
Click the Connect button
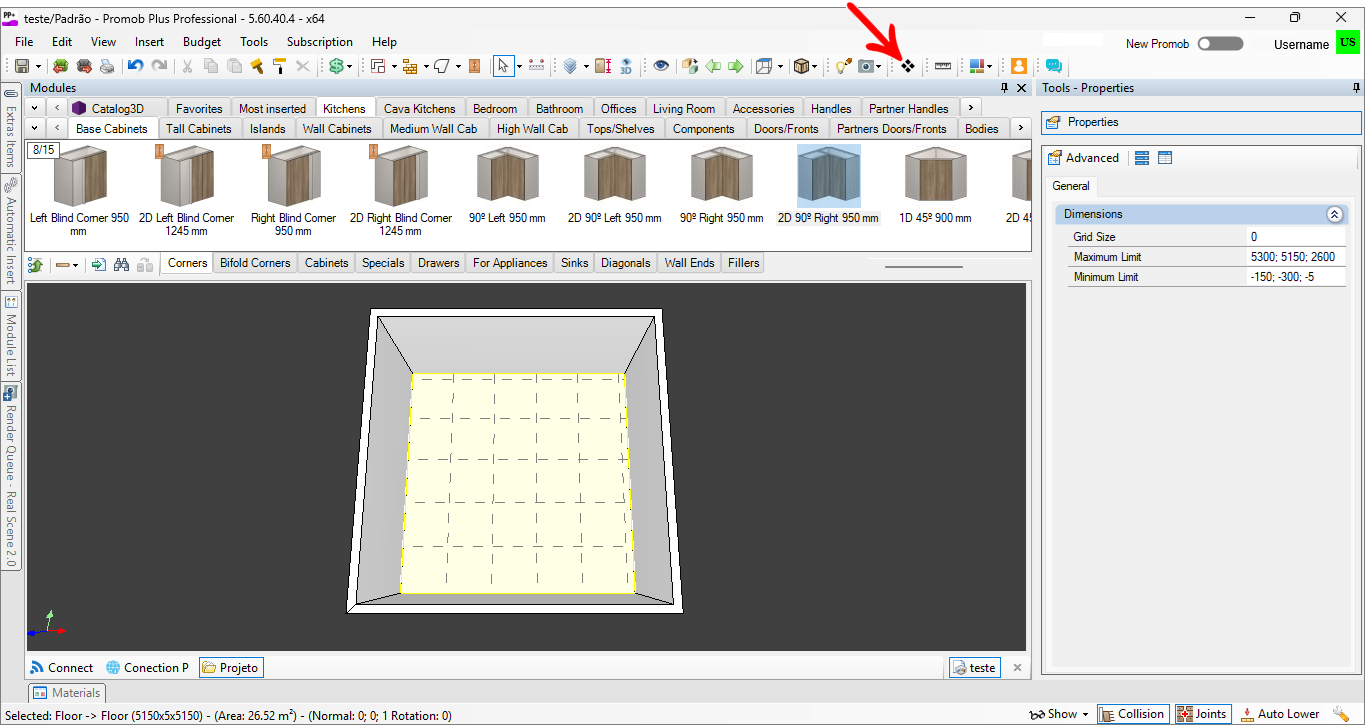[x=61, y=668]
